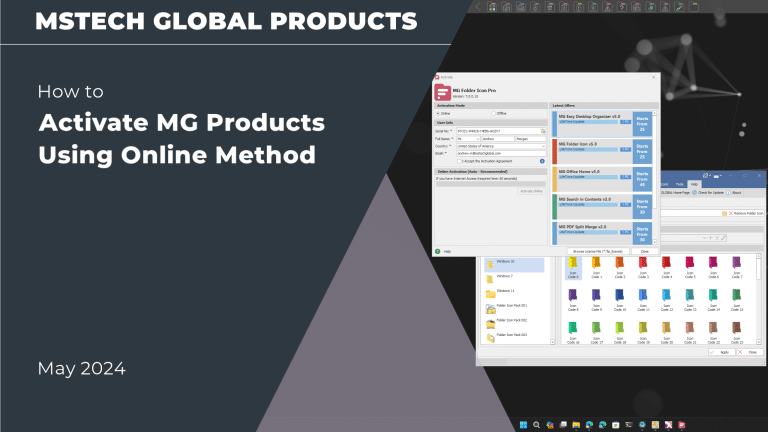Viewport: 768px width, 432px height.
Task: Pick the purple Icon Code 7 folder
Action: point(737,267)
